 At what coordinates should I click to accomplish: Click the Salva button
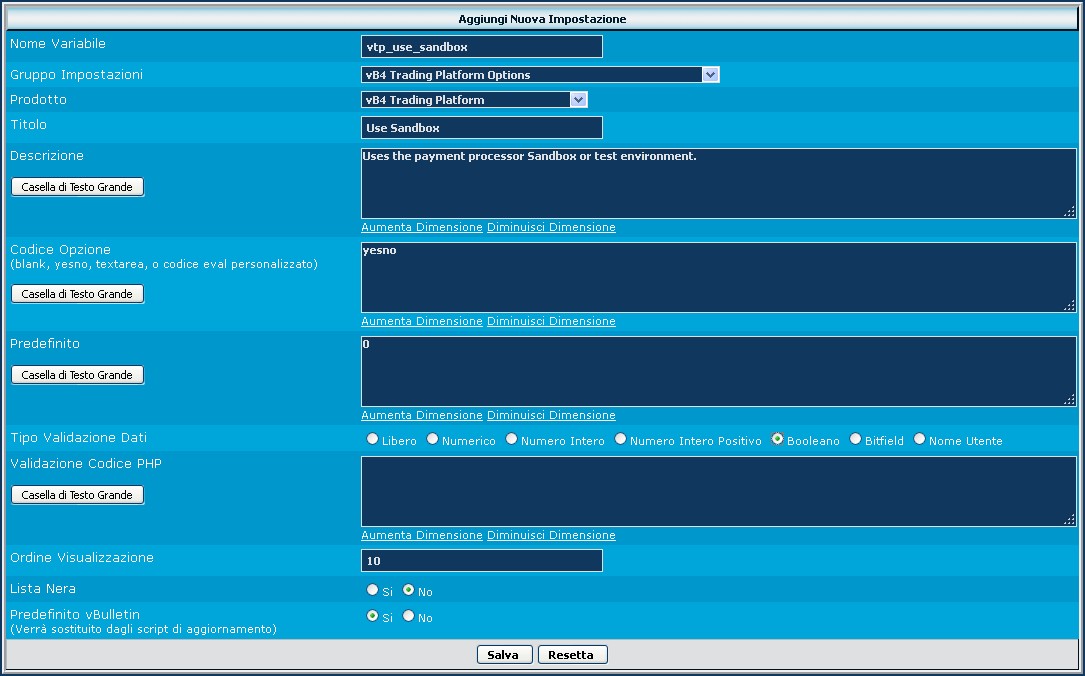pyautogui.click(x=503, y=655)
